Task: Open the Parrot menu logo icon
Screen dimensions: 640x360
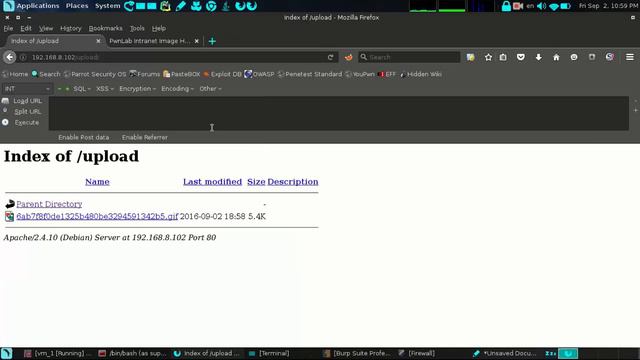Action: click(x=8, y=6)
